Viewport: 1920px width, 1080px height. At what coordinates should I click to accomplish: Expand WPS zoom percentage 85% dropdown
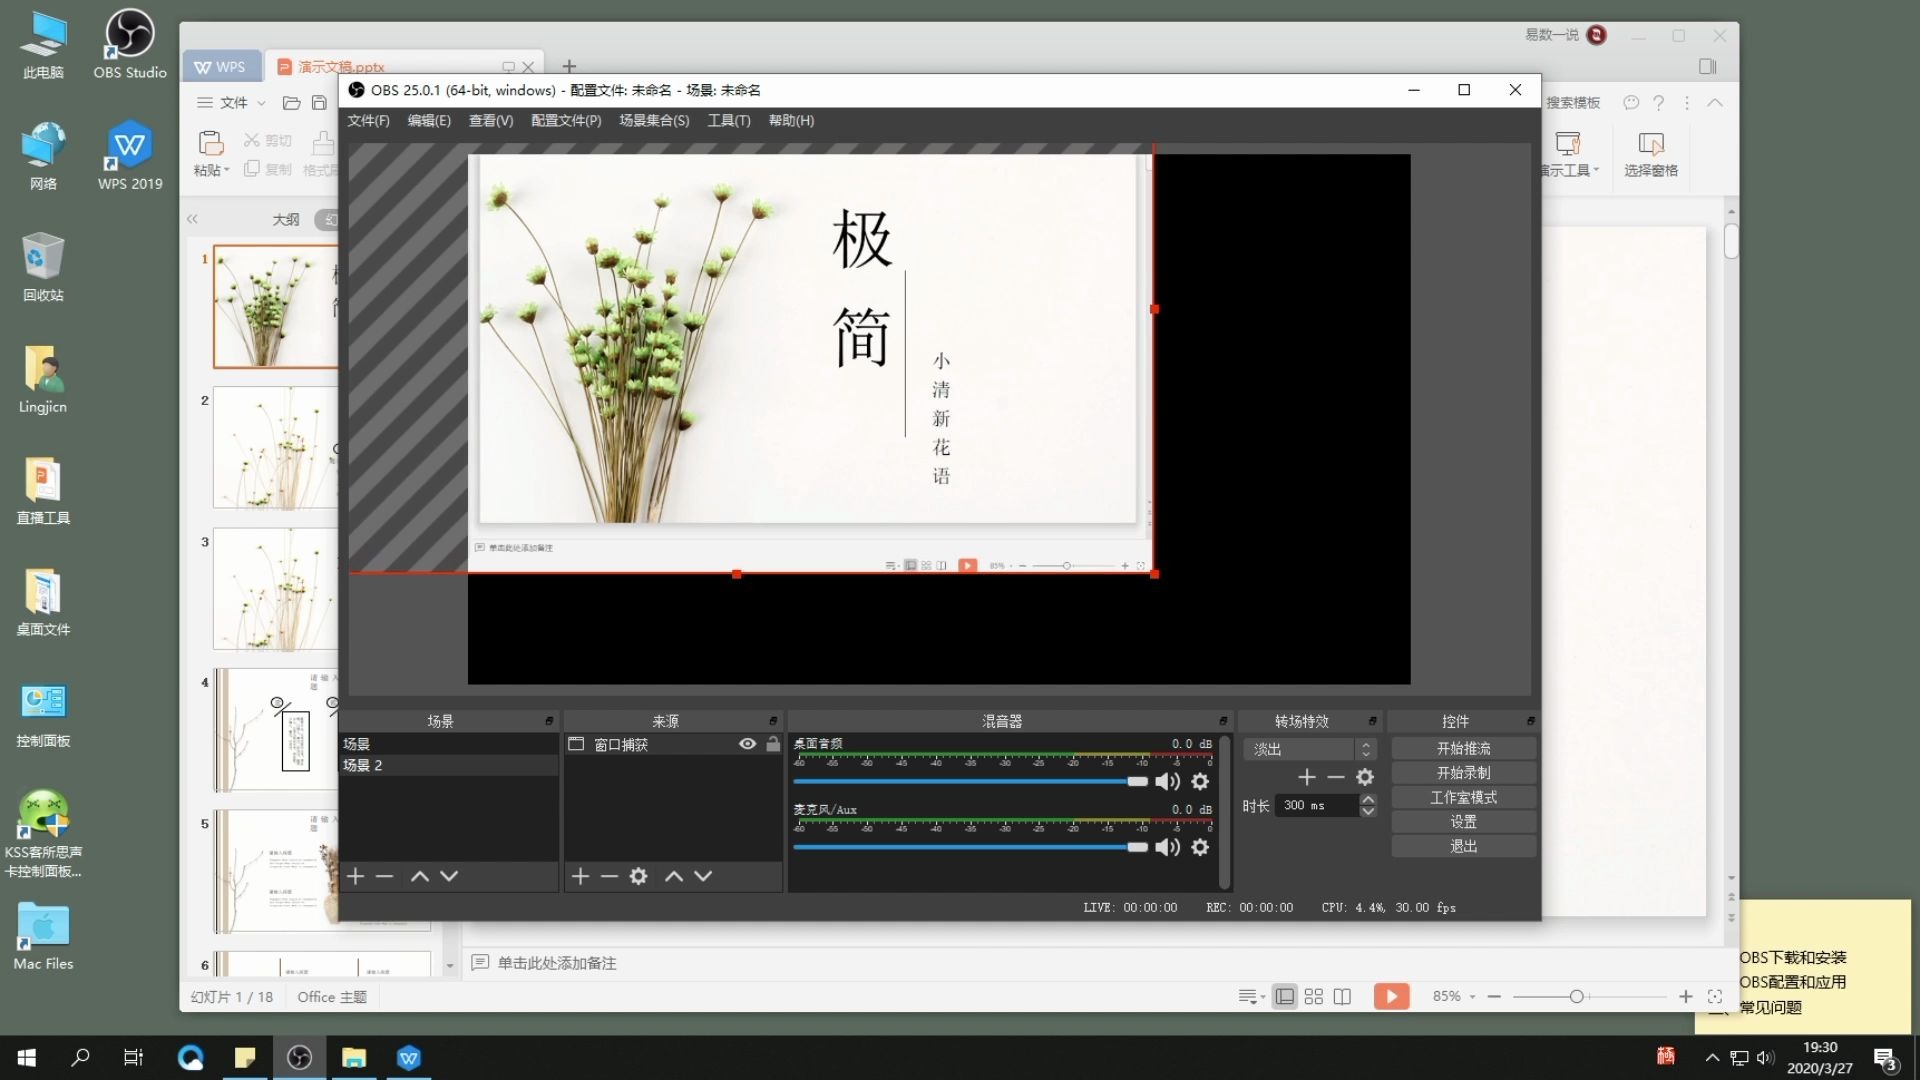[1472, 997]
